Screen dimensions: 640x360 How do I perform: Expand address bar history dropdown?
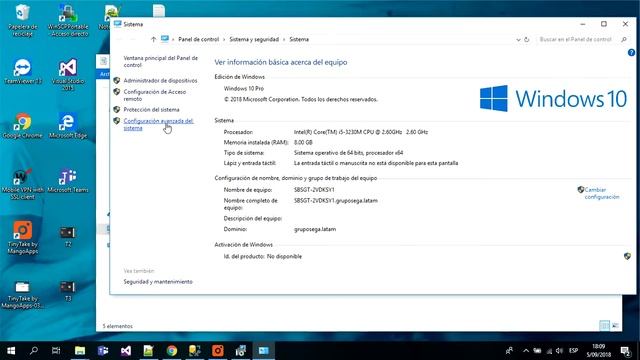(518, 40)
